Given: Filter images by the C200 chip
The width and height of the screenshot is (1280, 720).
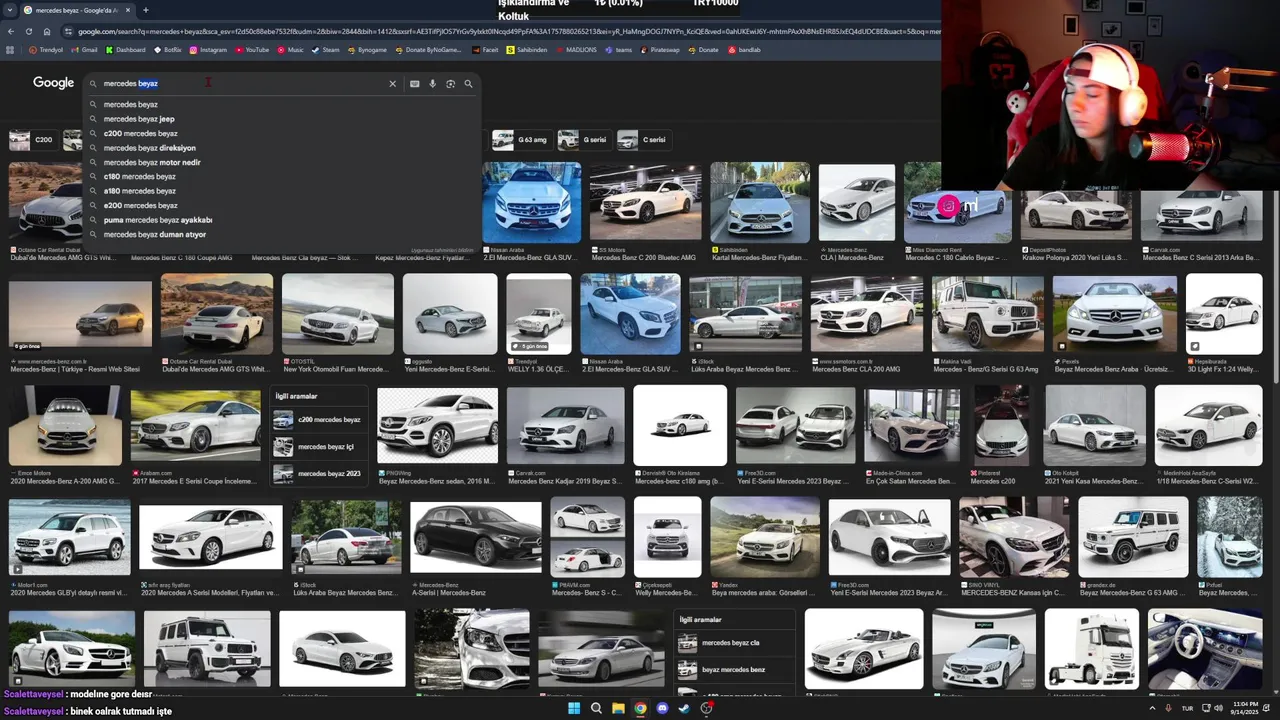Looking at the screenshot, I should [32, 140].
